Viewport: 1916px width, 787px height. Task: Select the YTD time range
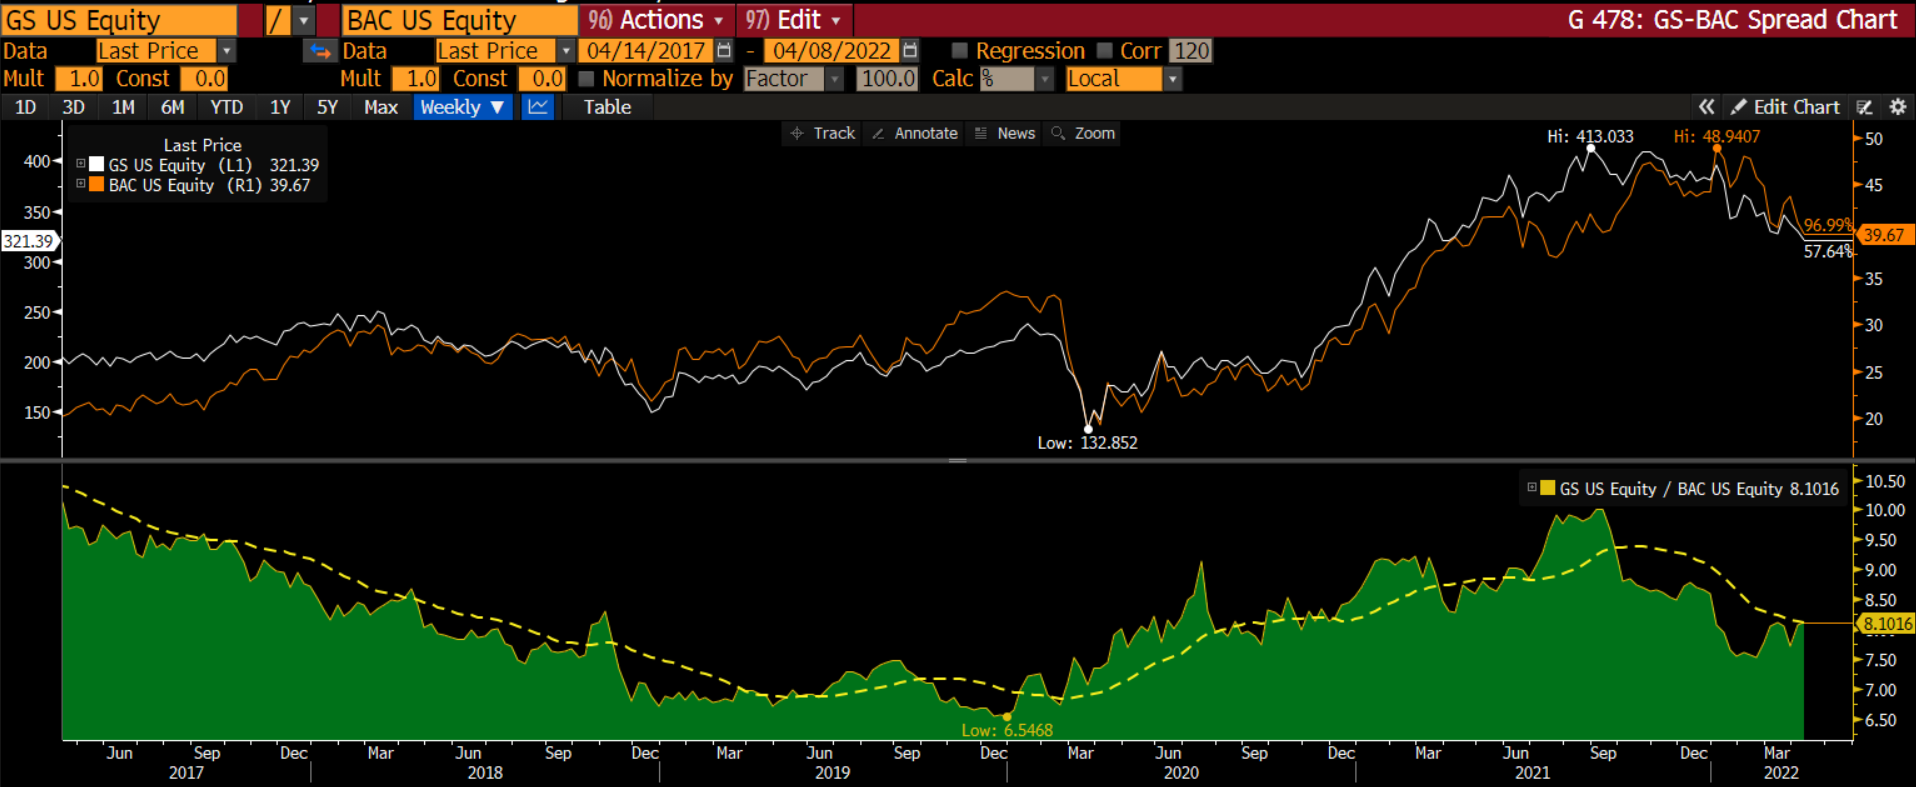(227, 107)
